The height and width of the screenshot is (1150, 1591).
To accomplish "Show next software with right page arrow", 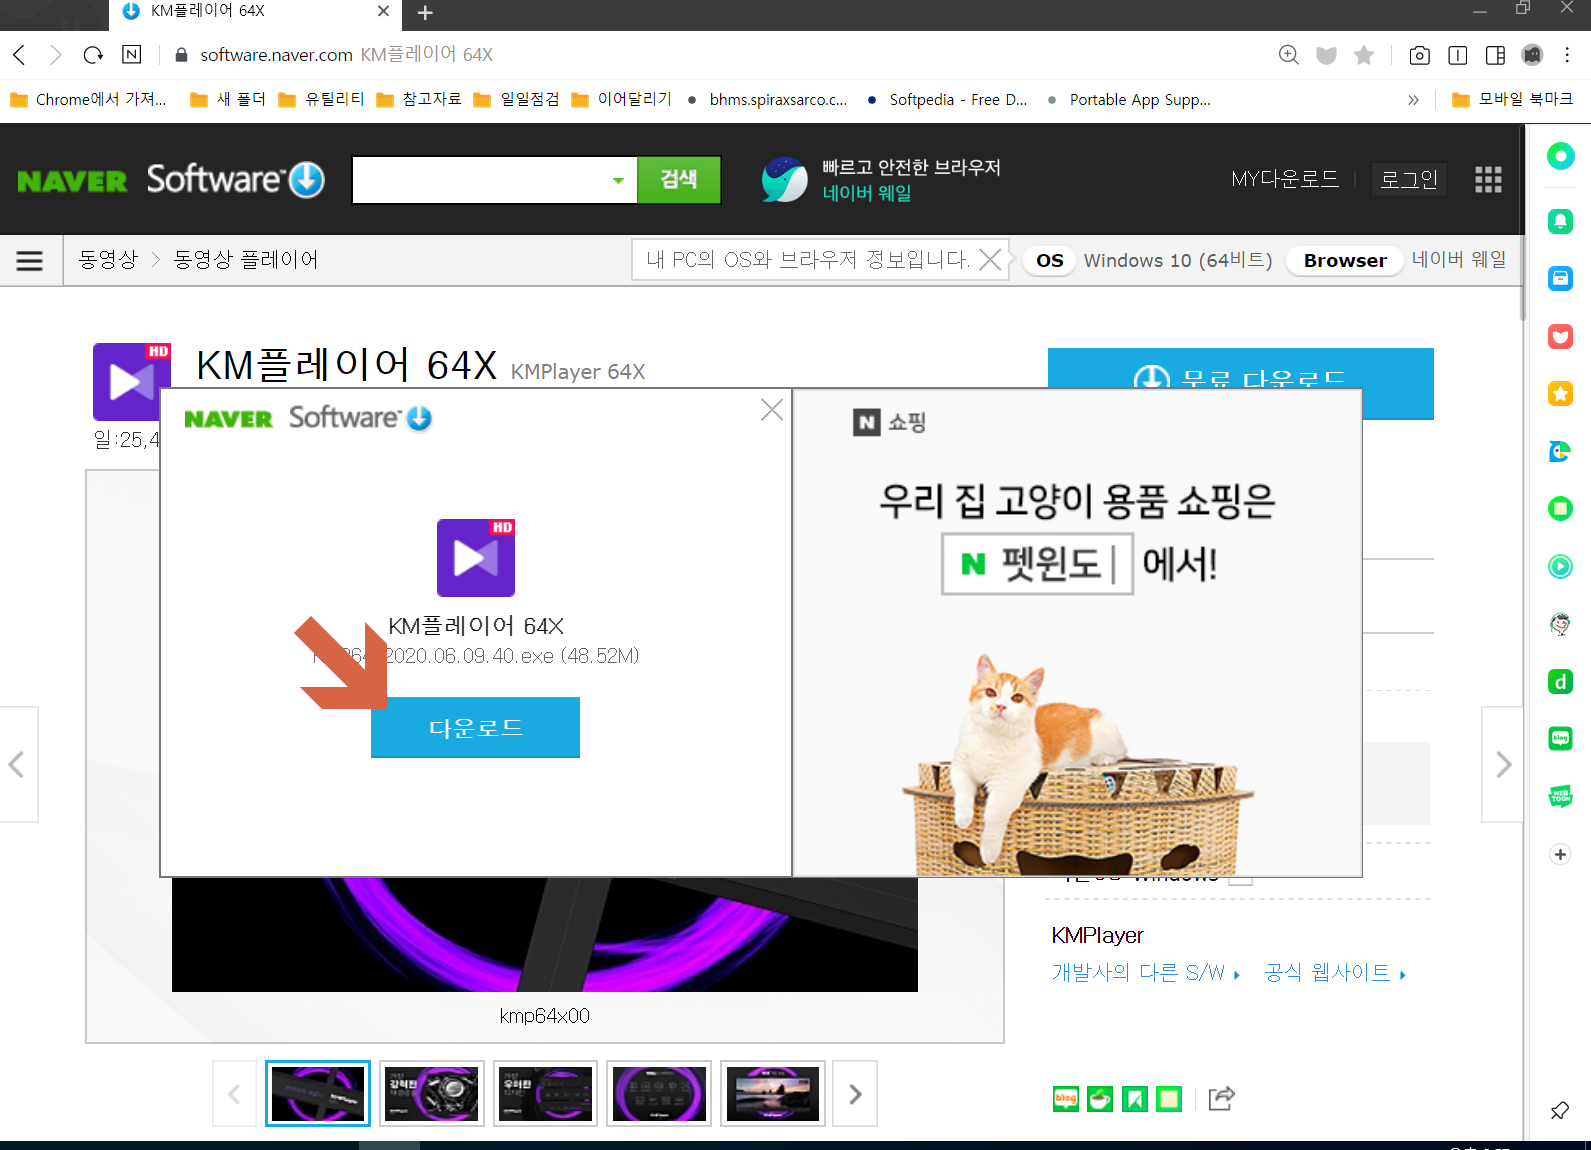I will click(1502, 765).
